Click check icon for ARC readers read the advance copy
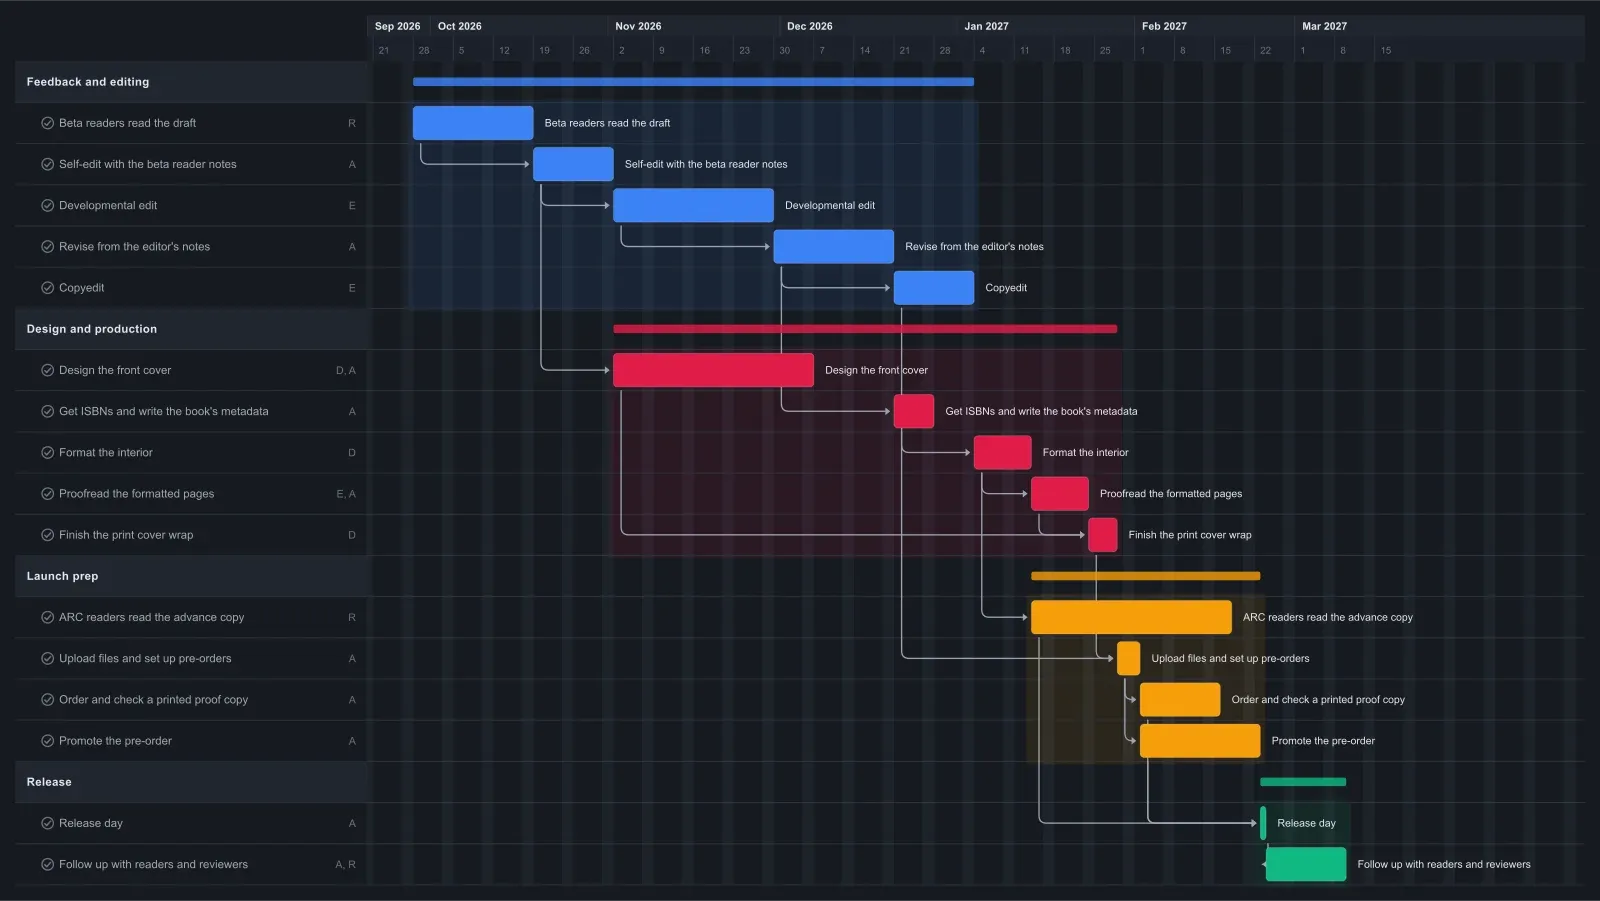1600x901 pixels. tap(47, 617)
